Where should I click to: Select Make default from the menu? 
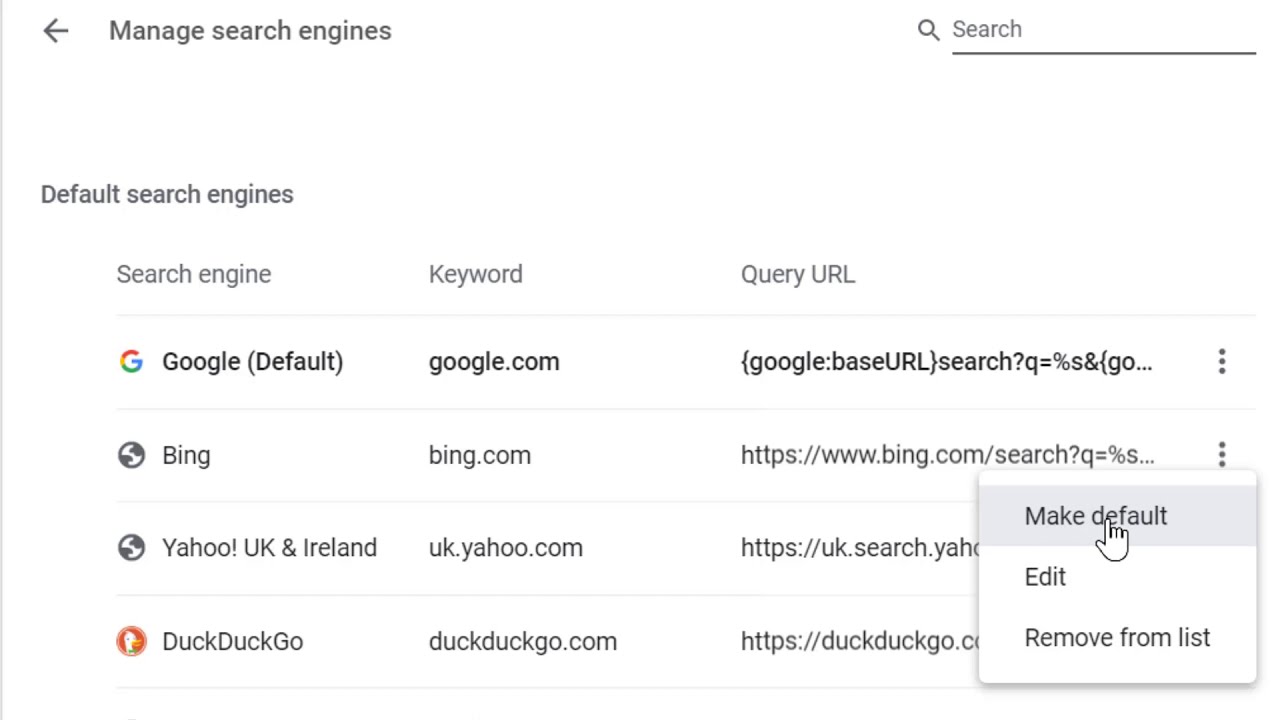point(1095,516)
